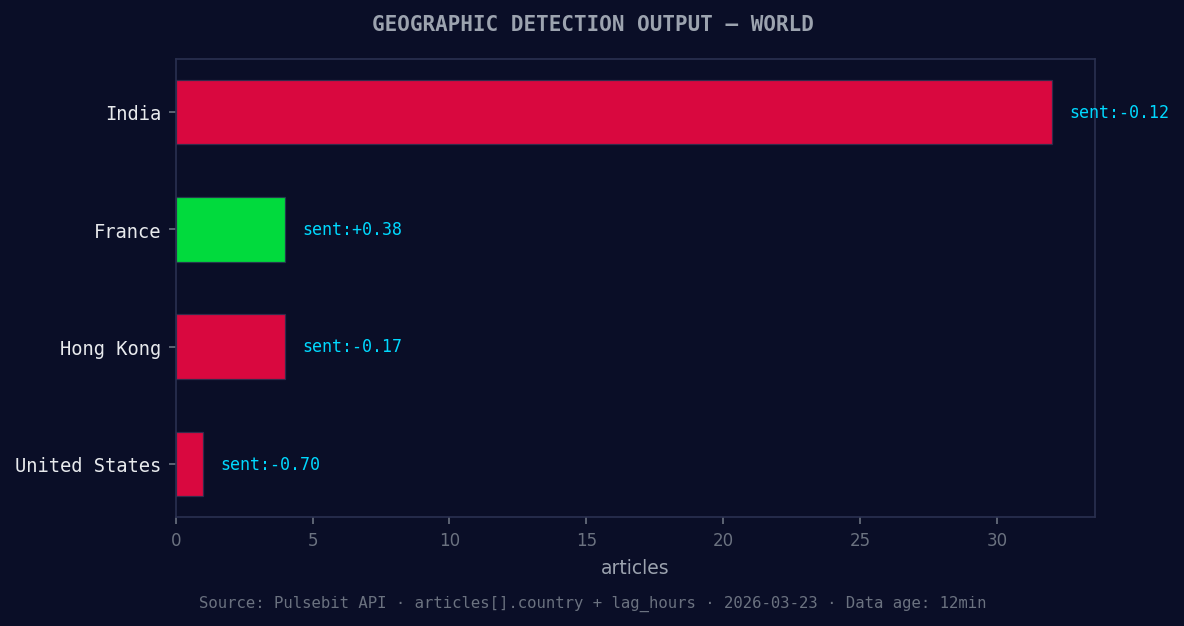Click the '15' tick label on the x-axis
The width and height of the screenshot is (1184, 626).
(x=586, y=539)
